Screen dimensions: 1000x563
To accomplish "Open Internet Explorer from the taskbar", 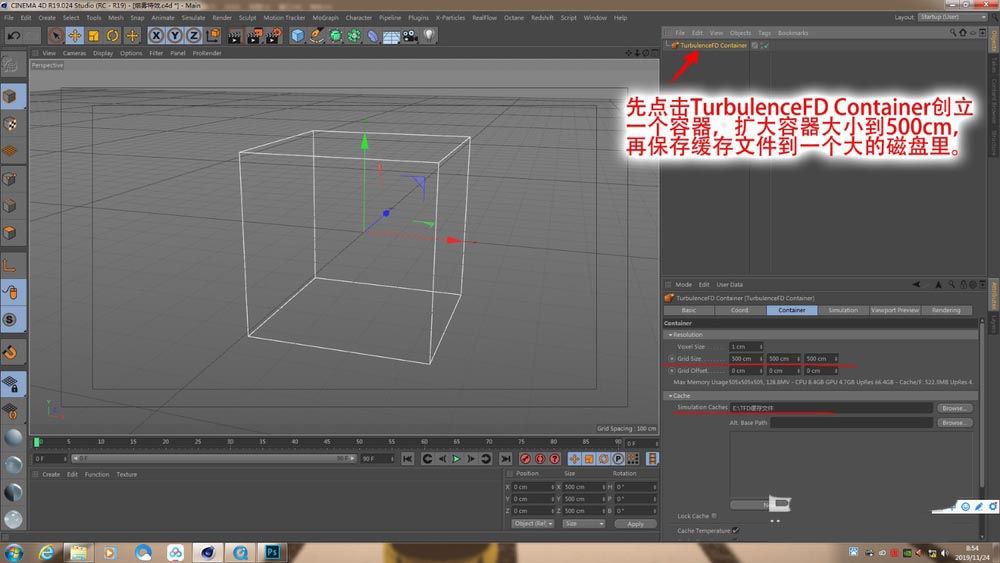I will pos(46,552).
